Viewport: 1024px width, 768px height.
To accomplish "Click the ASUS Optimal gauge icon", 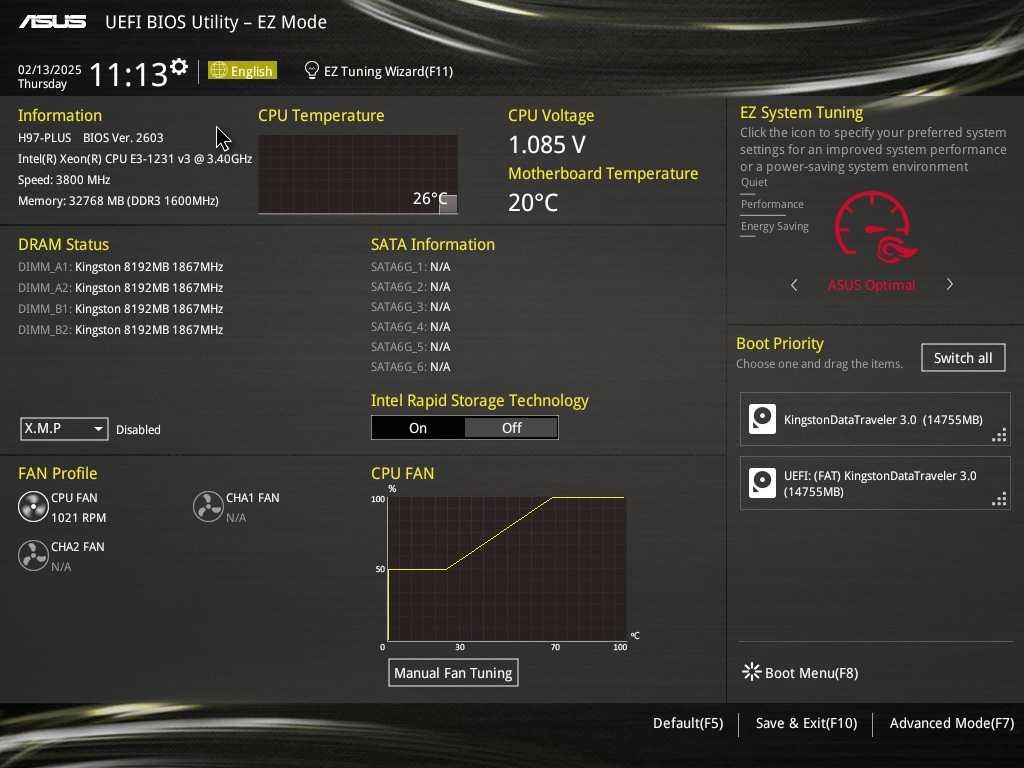I will pos(875,227).
